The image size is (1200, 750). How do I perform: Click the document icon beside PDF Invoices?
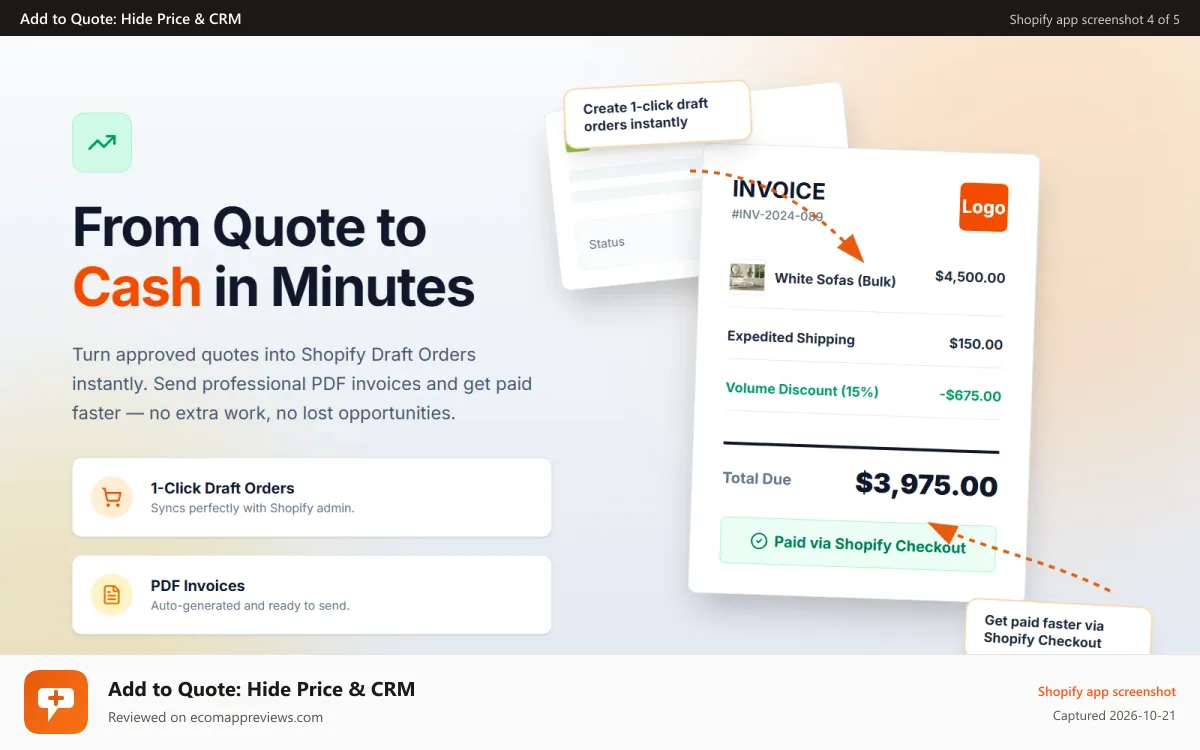(112, 595)
